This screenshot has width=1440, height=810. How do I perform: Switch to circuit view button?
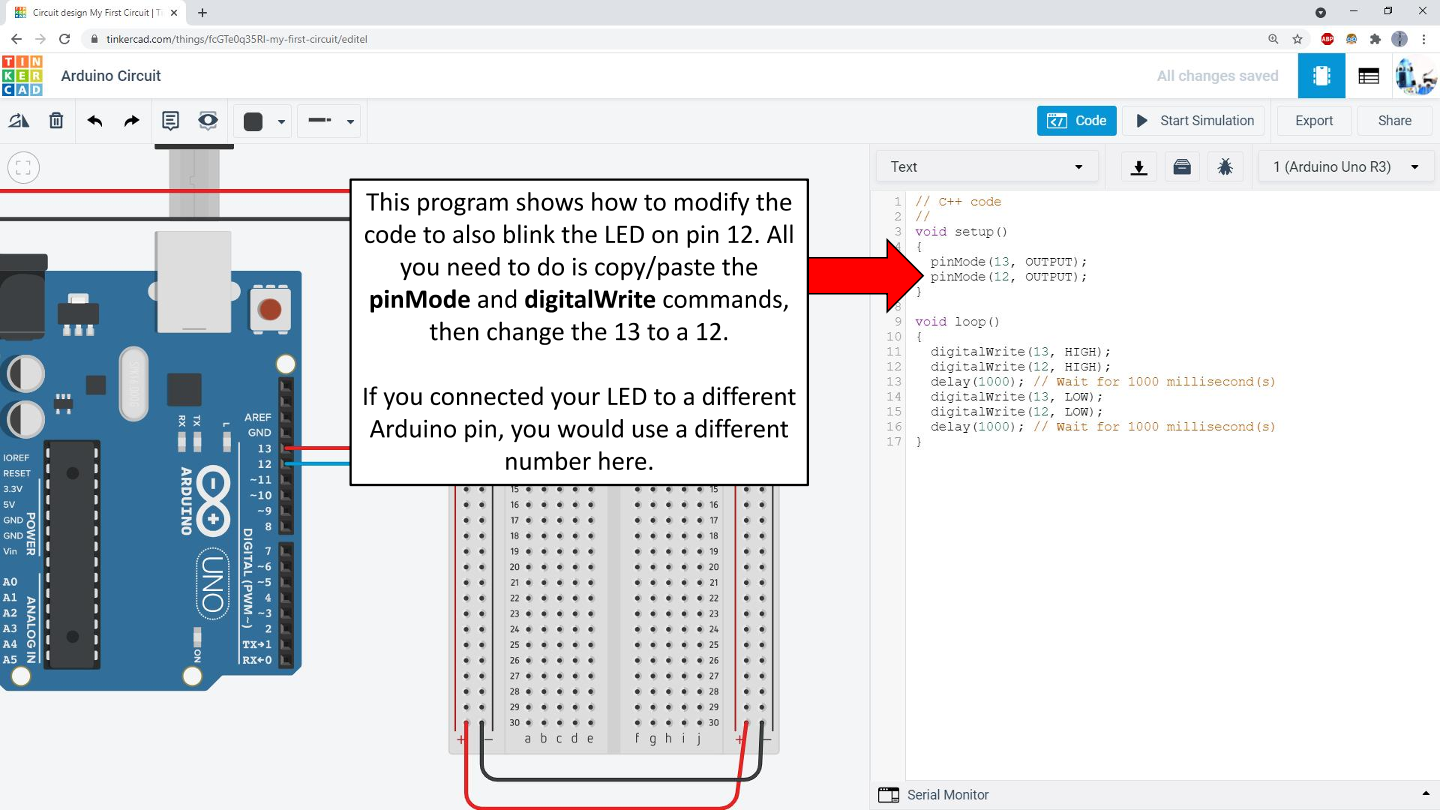point(1321,76)
